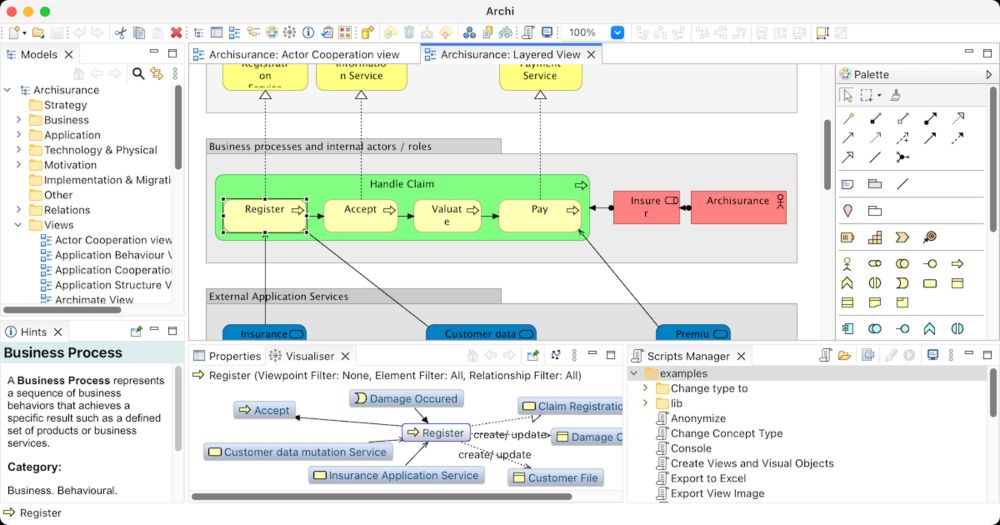Image resolution: width=1000 pixels, height=525 pixels.
Task: Select the Pay process in the diagram
Action: pyautogui.click(x=540, y=216)
